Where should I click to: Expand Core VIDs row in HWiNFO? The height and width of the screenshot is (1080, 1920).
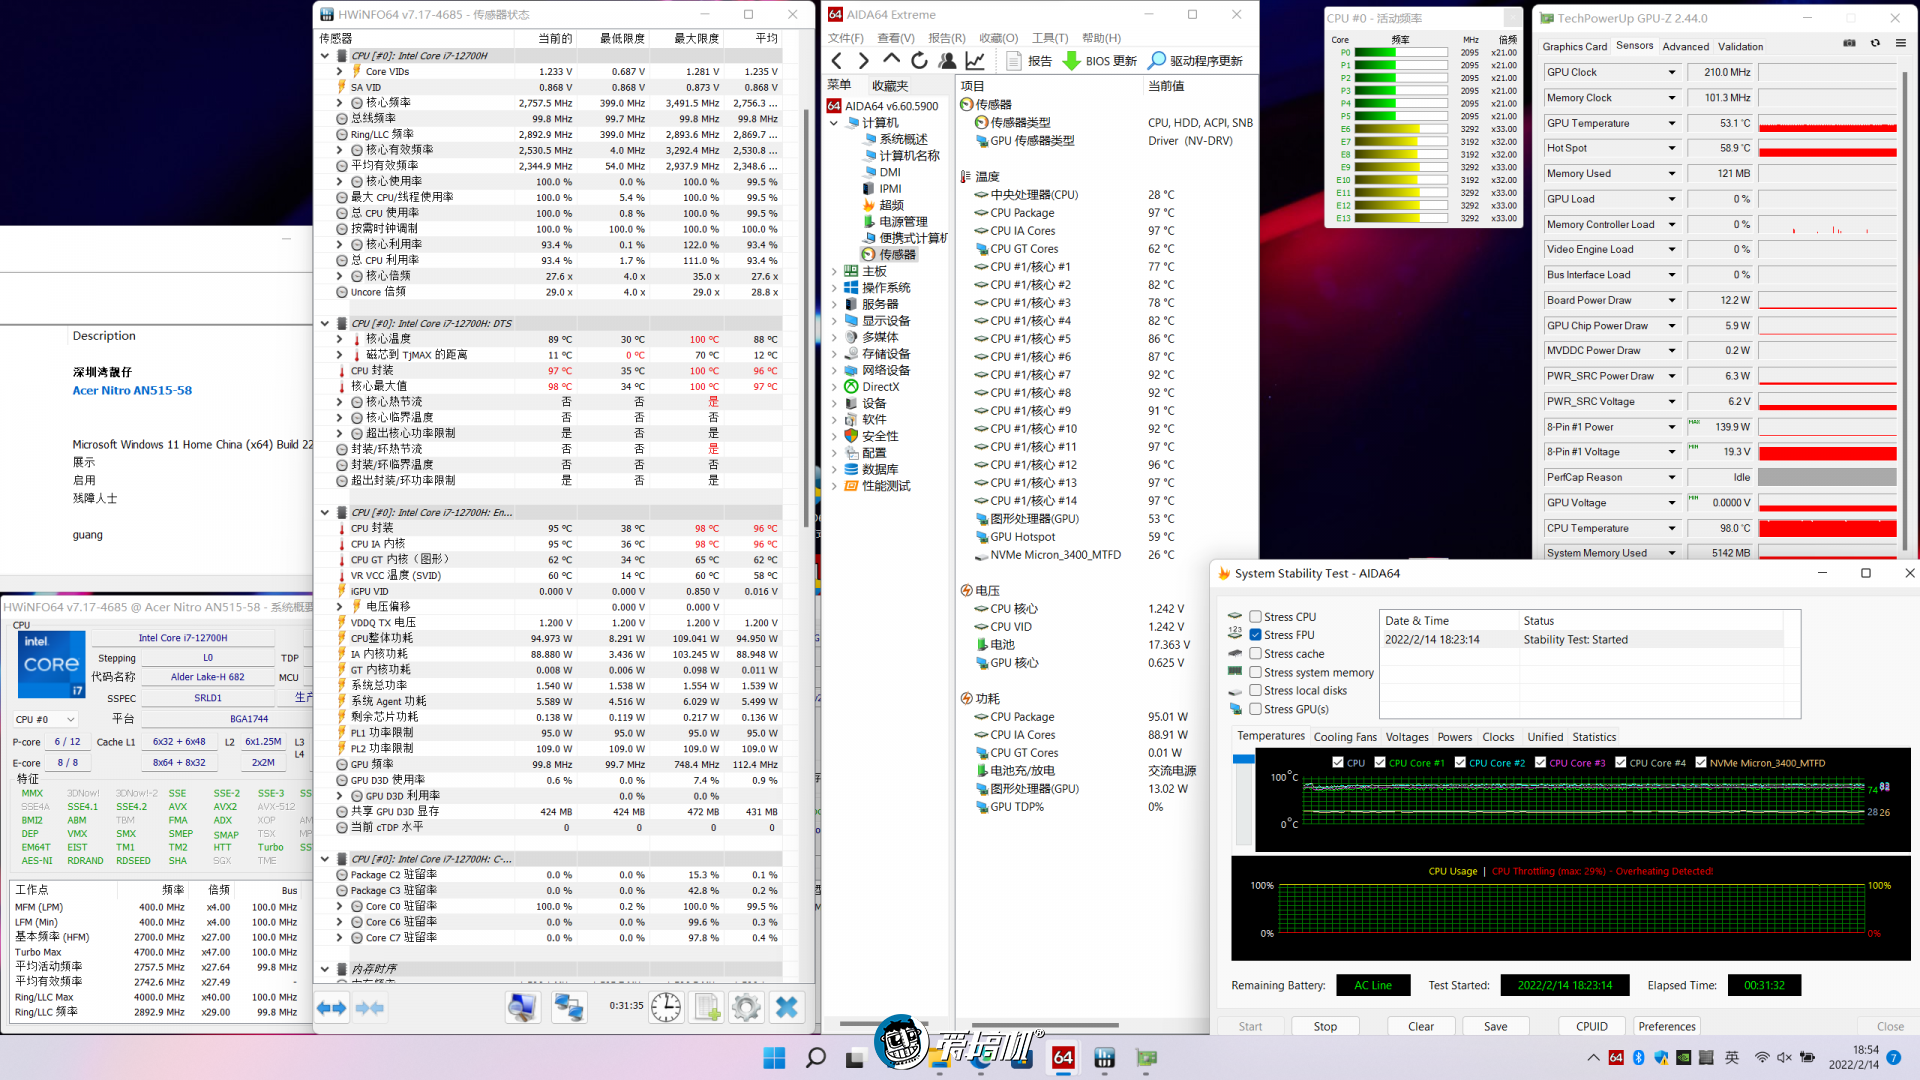pos(339,72)
